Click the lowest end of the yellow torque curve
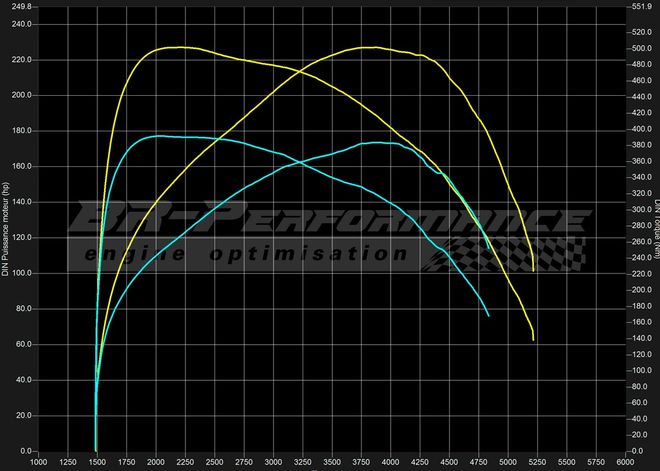 [x=534, y=340]
